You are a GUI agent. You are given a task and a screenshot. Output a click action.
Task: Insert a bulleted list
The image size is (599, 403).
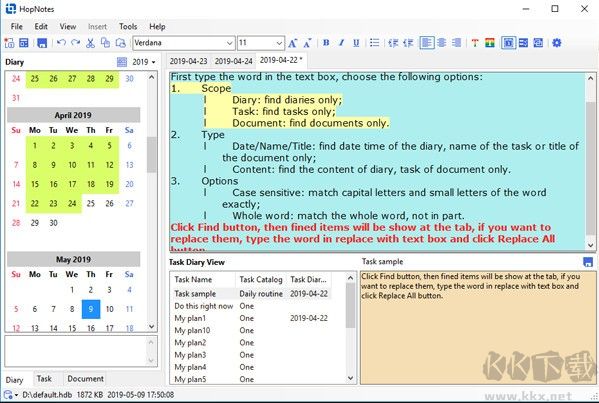tap(375, 43)
